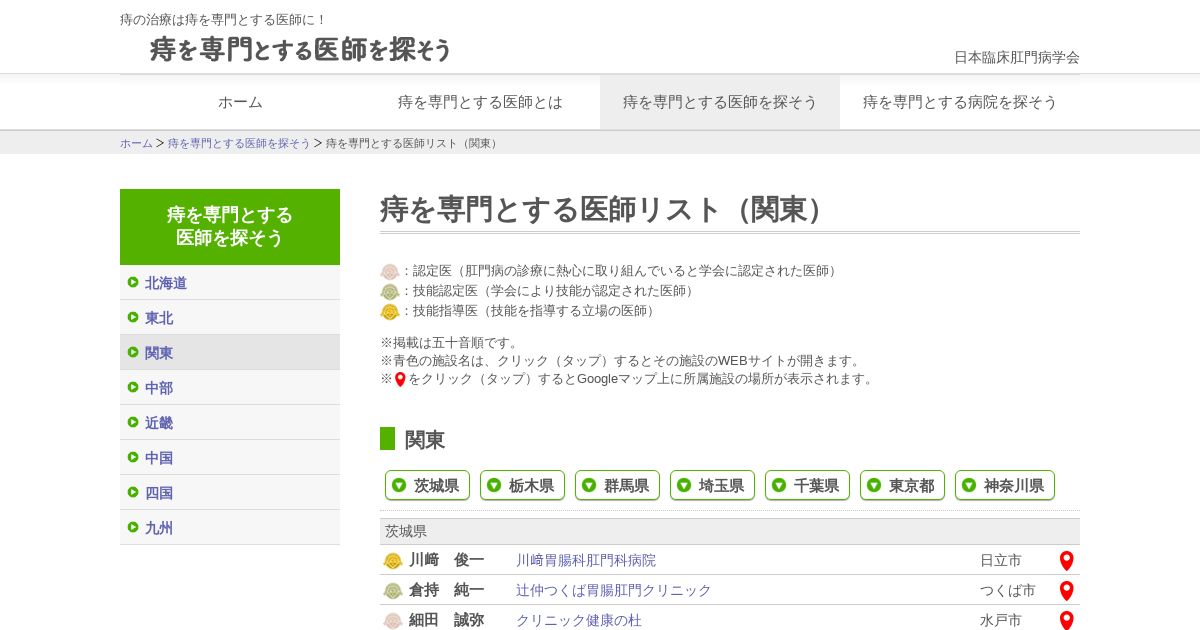Viewport: 1200px width, 630px height.
Task: Click the doctor name 細田 誠弥
Action: pyautogui.click(x=446, y=620)
